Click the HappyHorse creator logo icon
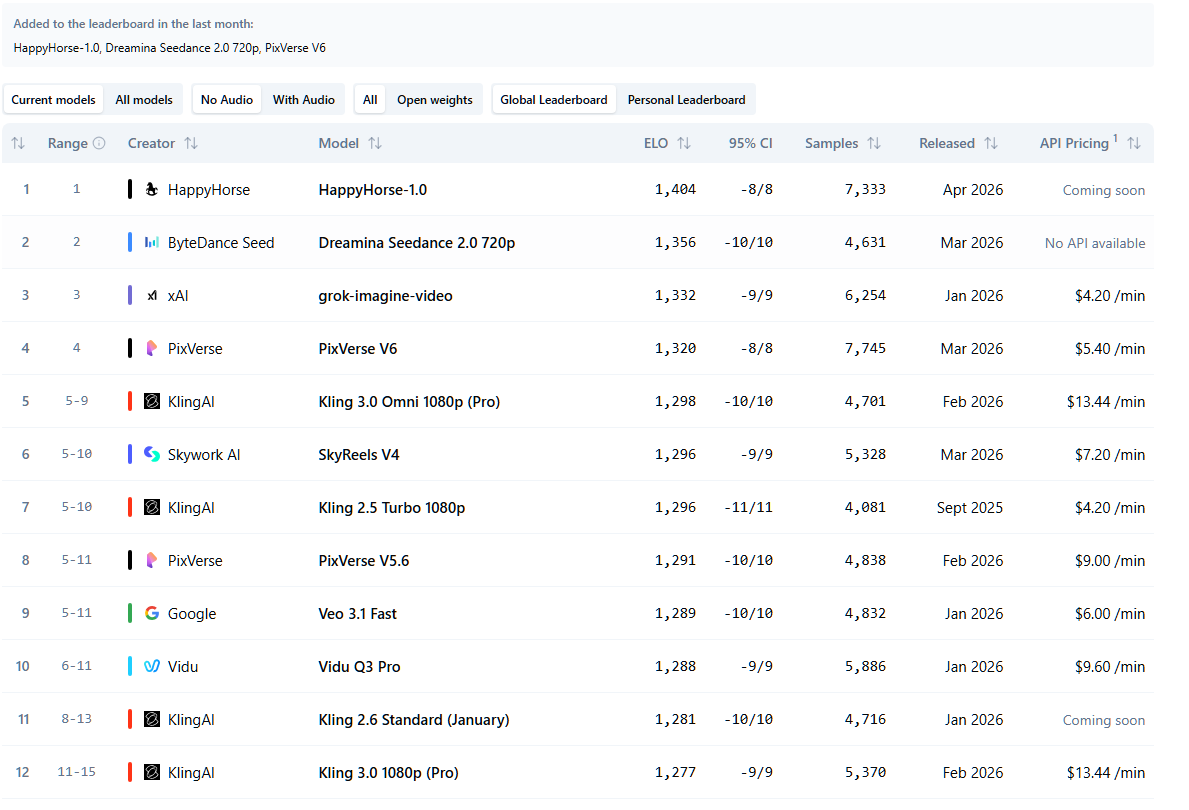This screenshot has width=1189, height=810. [x=152, y=190]
